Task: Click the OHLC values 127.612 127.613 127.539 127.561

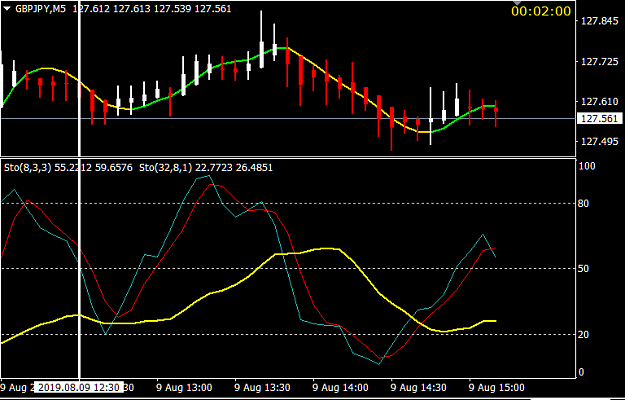Action: coord(152,9)
